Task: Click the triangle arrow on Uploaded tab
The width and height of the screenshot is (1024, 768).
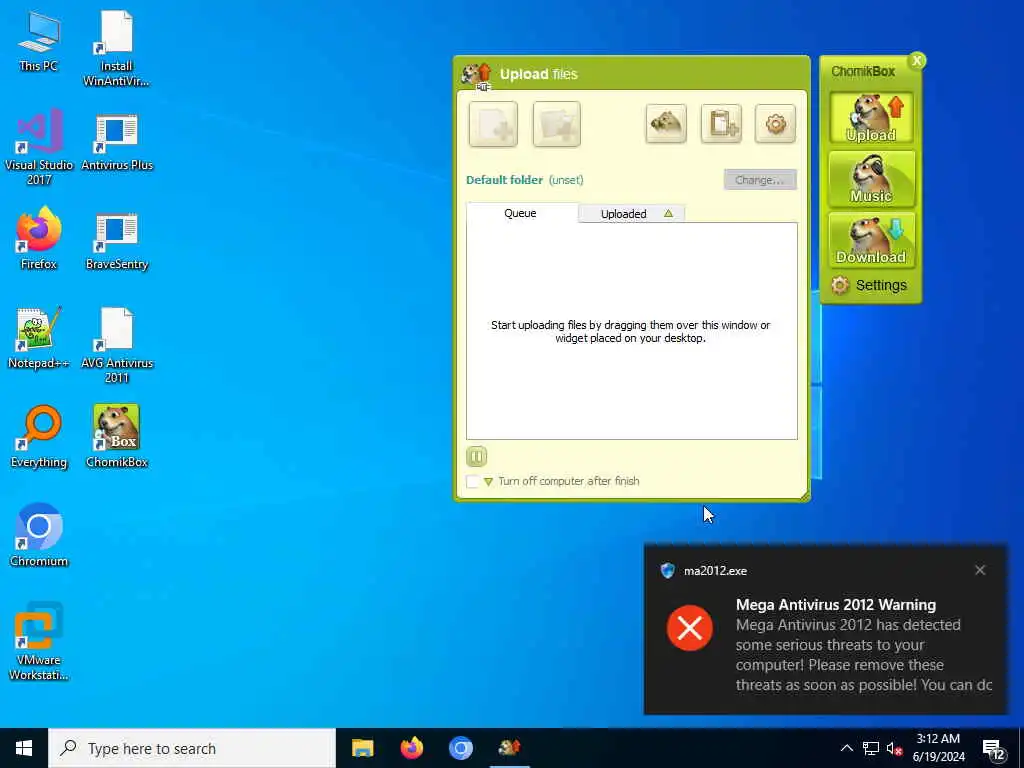Action: coord(668,214)
